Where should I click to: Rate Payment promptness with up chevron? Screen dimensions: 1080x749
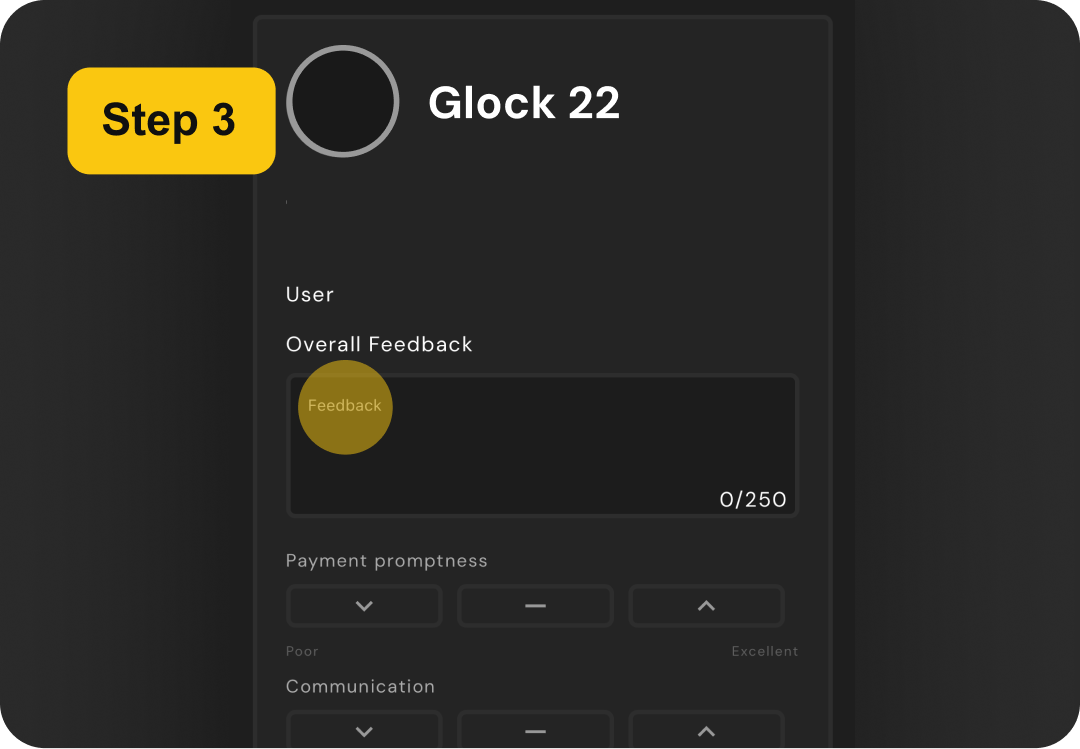[x=706, y=606]
